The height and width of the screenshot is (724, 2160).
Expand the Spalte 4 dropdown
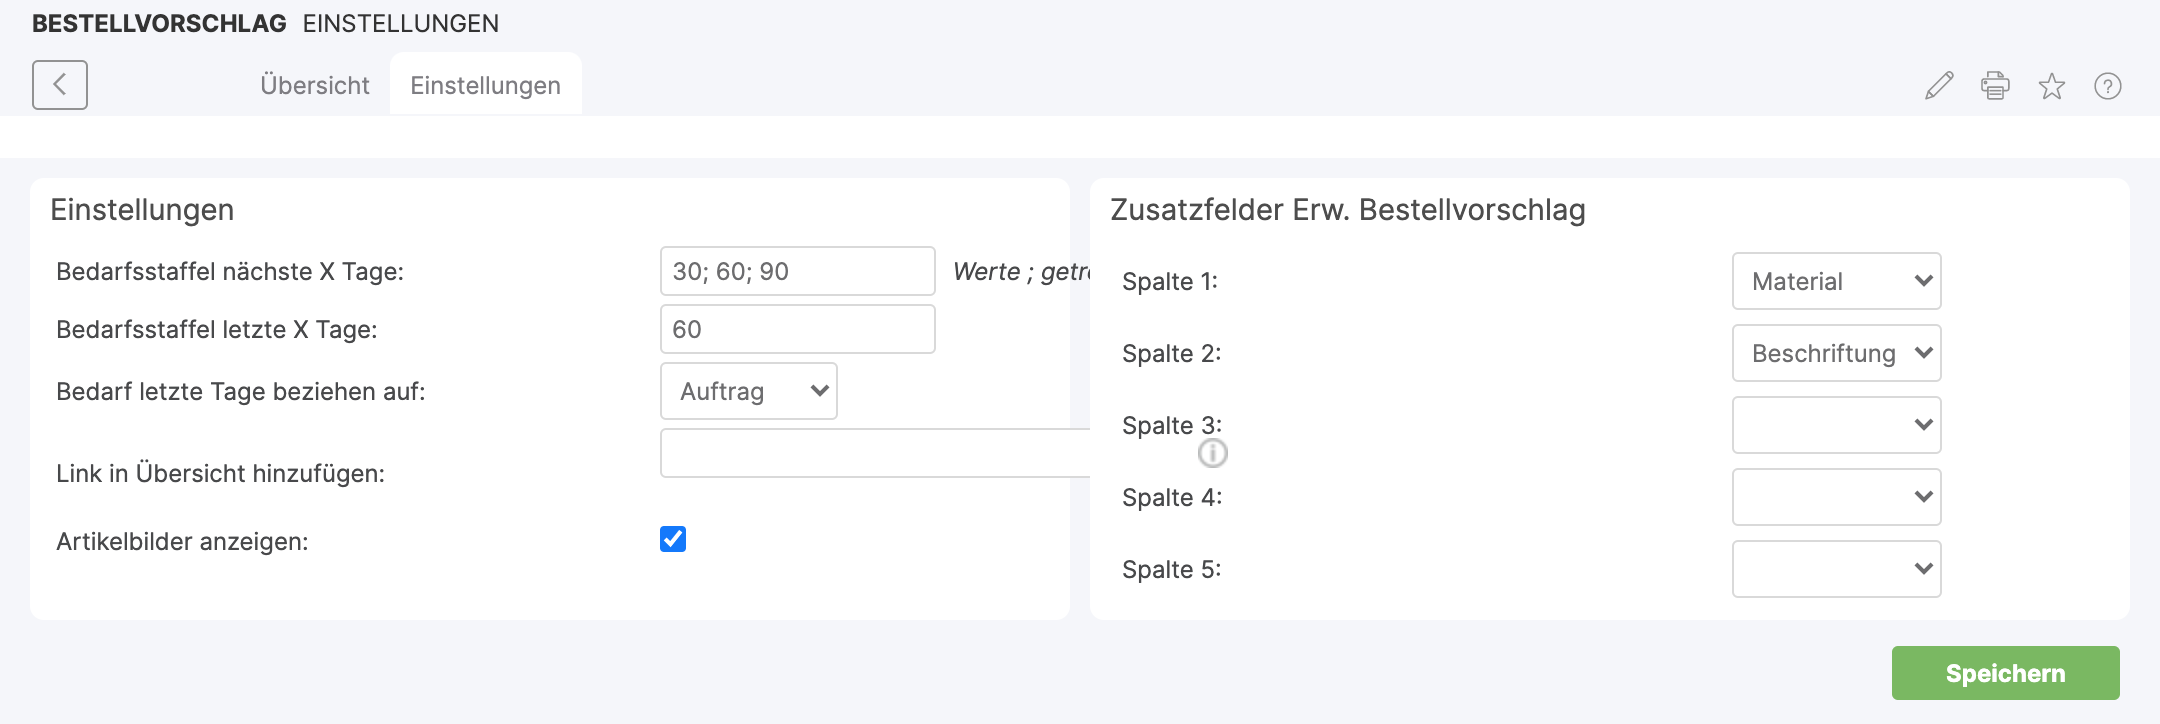[x=1836, y=497]
